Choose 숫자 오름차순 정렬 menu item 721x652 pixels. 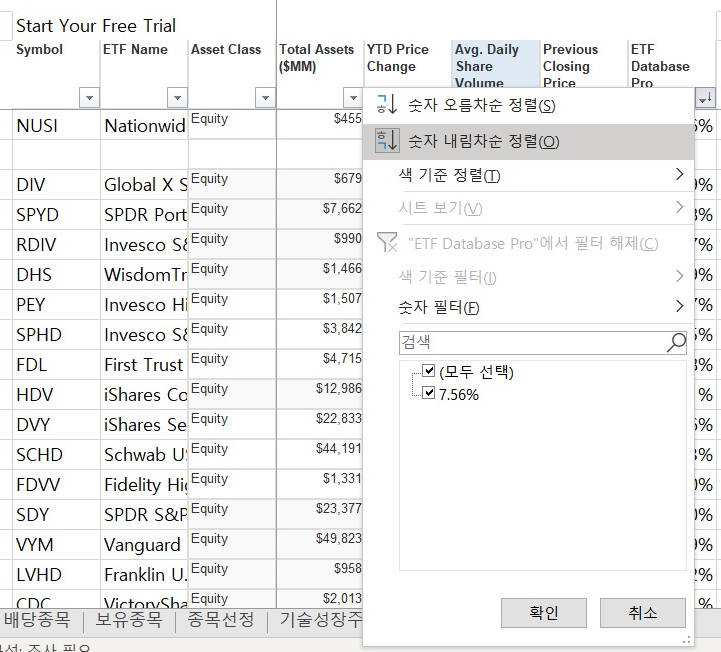coord(528,105)
